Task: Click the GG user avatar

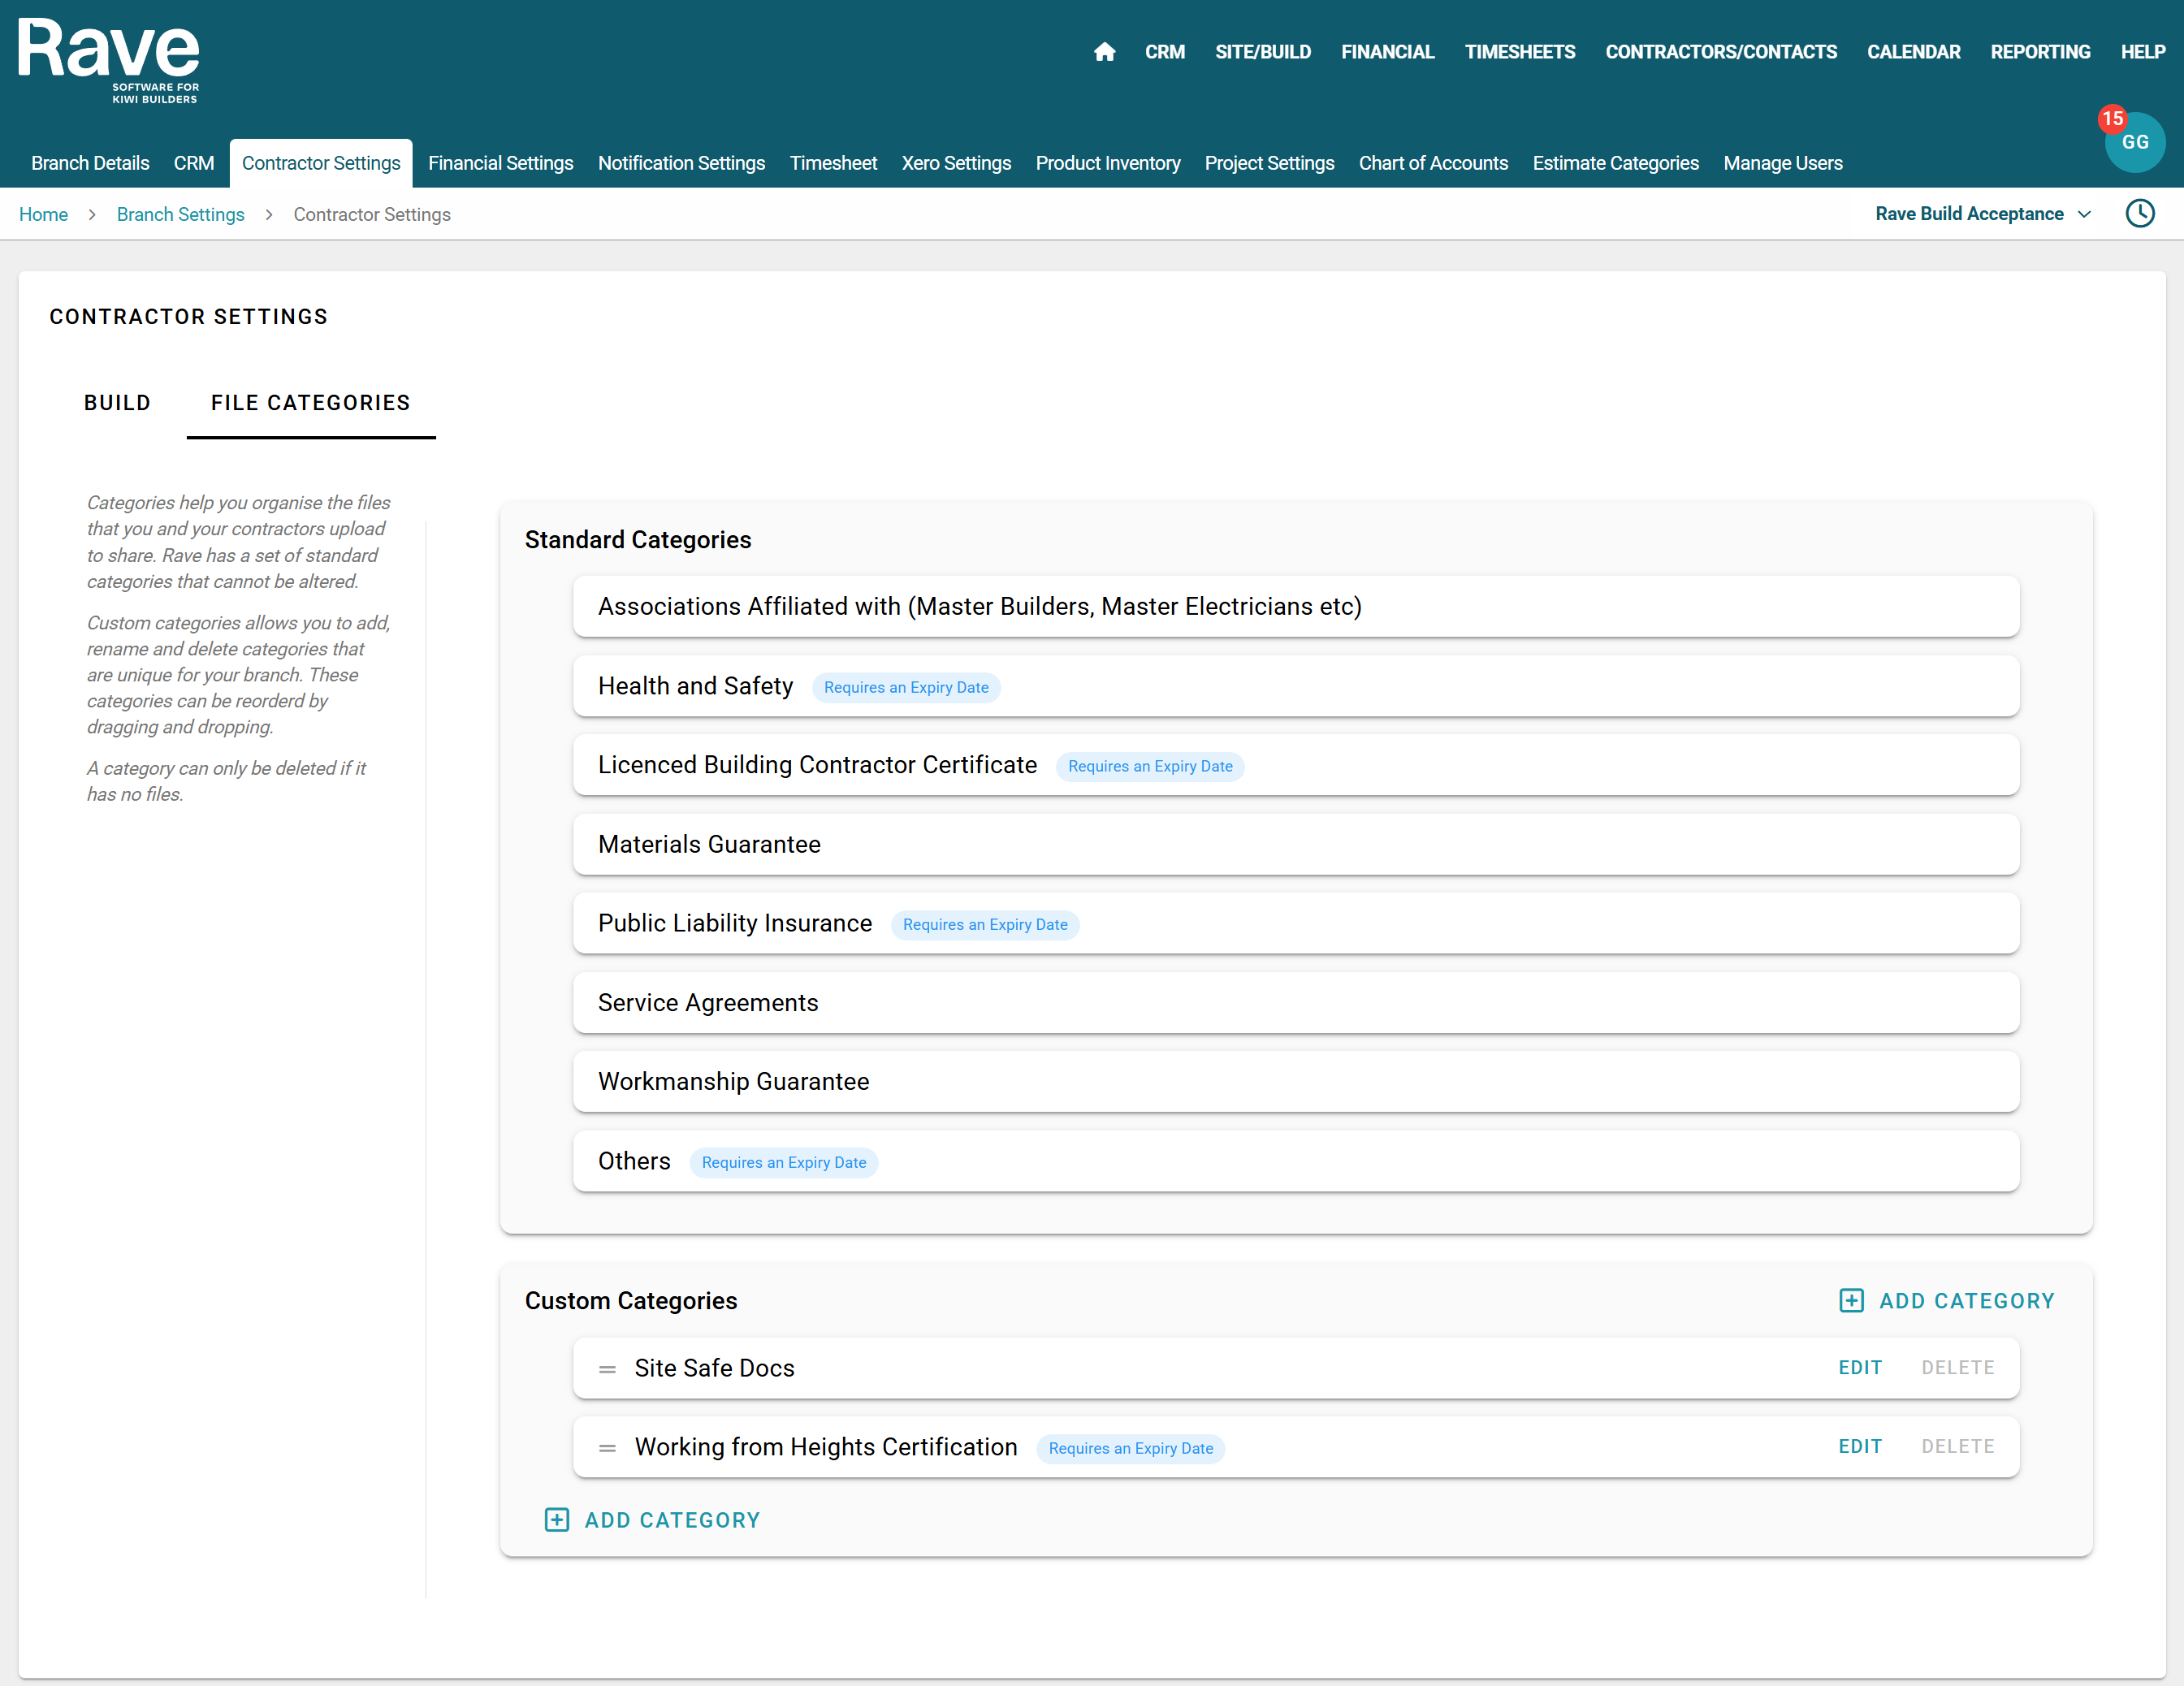Action: 2135,143
